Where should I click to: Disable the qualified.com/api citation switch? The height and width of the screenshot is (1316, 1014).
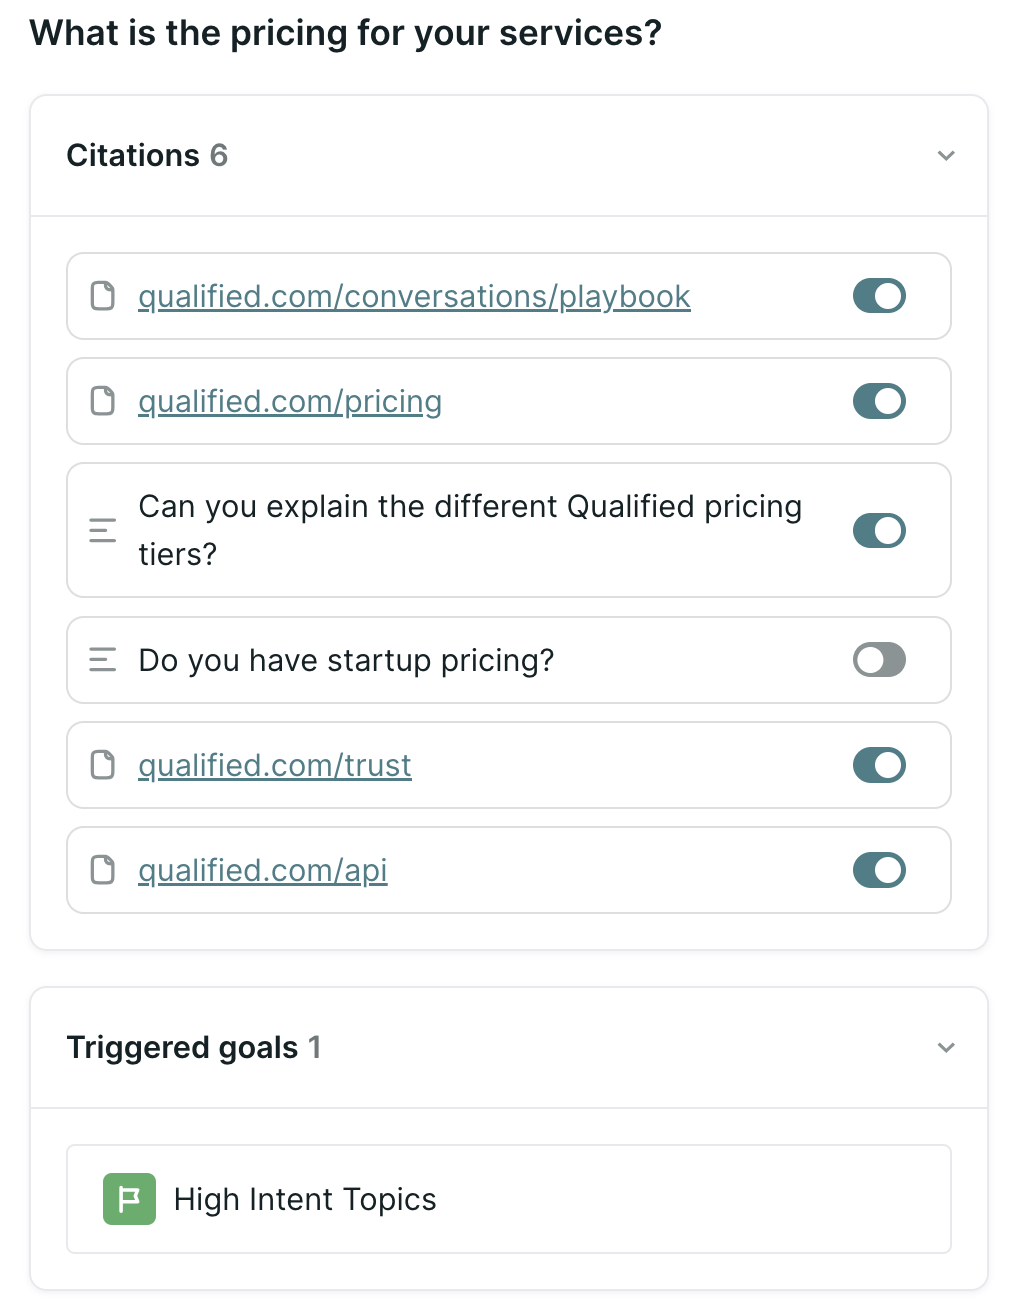[879, 870]
